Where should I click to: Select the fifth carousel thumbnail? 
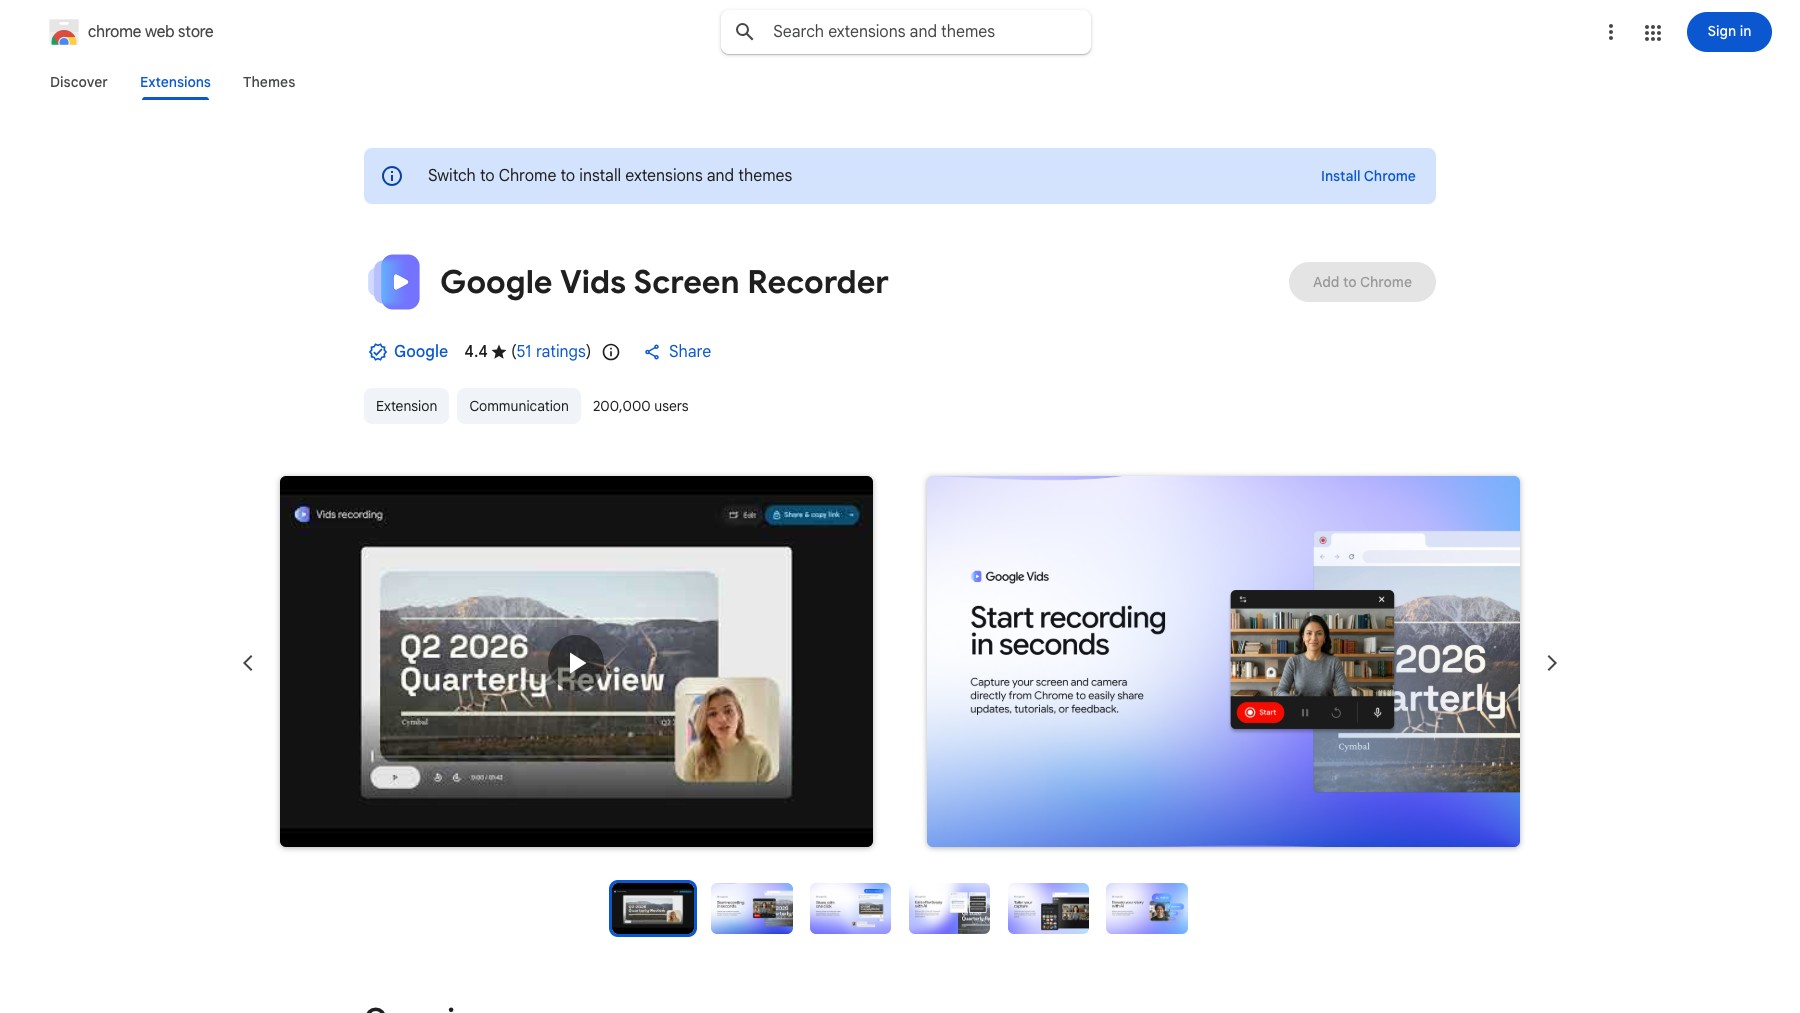[x=1048, y=908]
